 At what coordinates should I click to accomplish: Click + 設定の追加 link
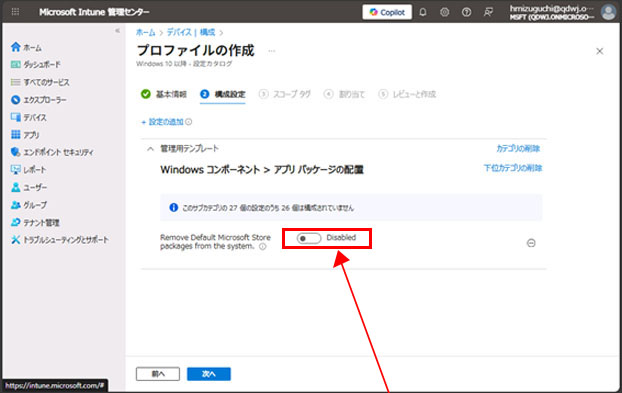click(x=163, y=122)
